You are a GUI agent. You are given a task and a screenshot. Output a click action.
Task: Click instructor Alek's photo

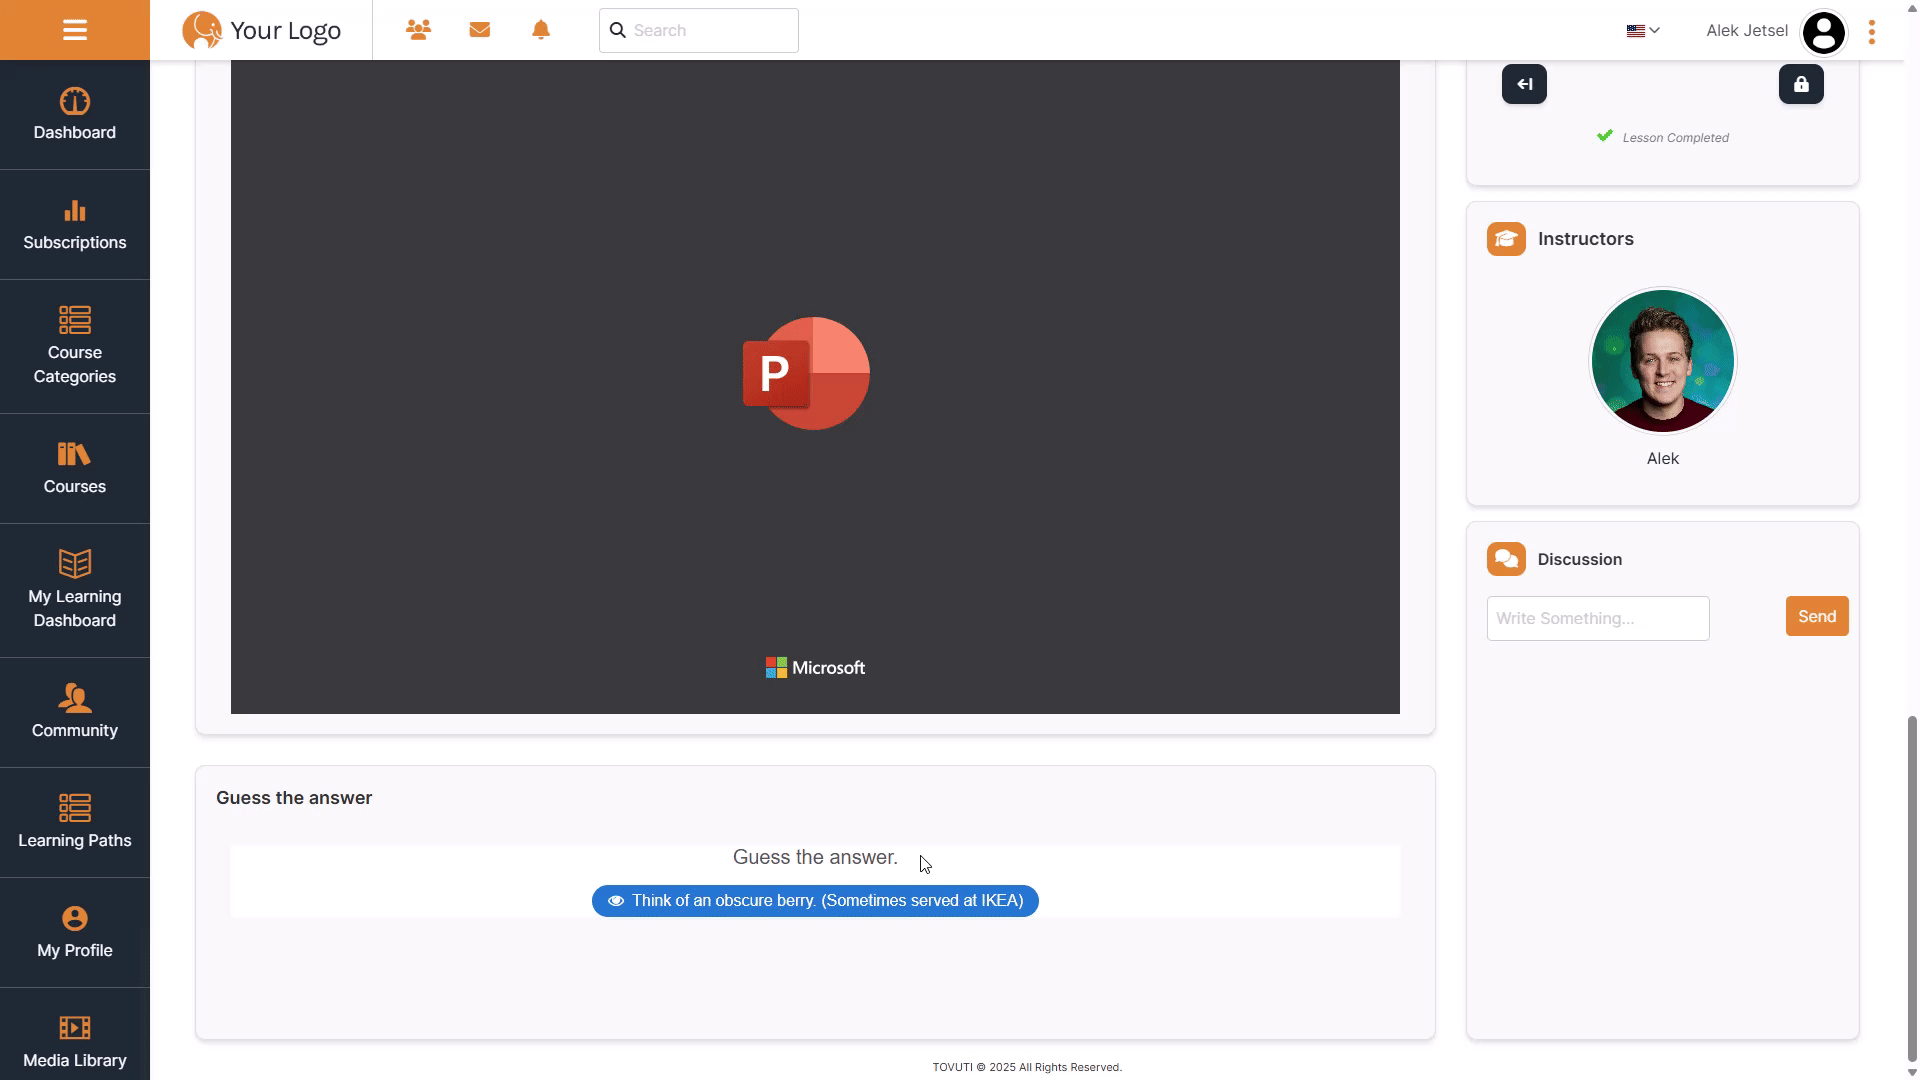tap(1663, 361)
